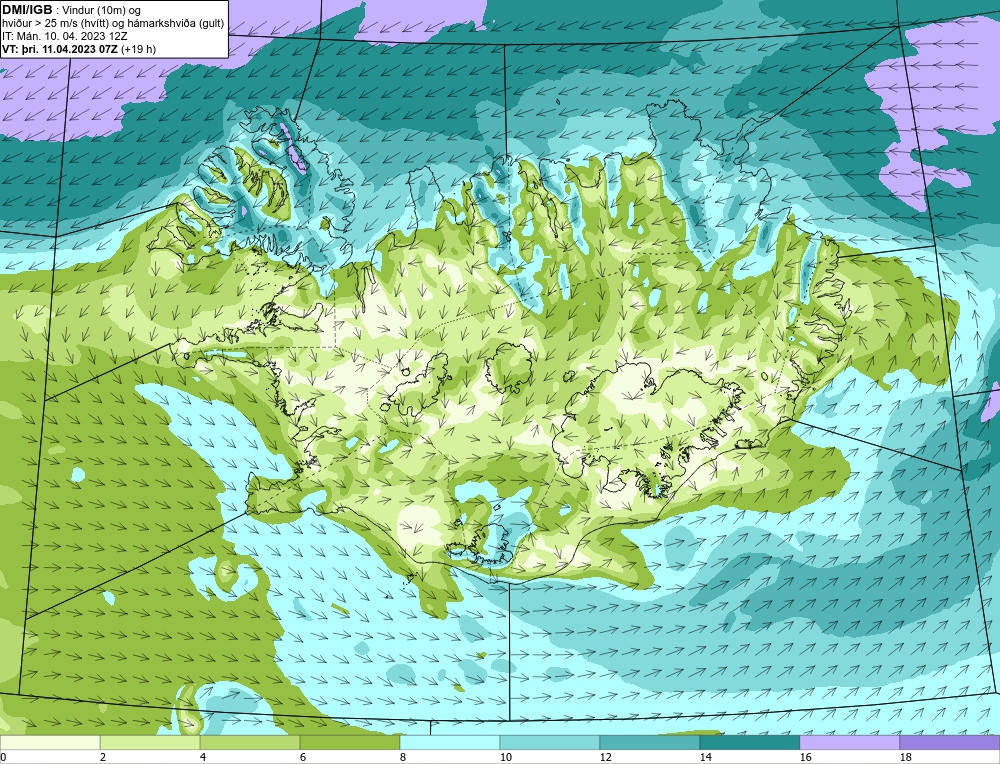Select the legend swatch between 2 and 4
Image resolution: width=1000 pixels, height=764 pixels.
(150, 742)
